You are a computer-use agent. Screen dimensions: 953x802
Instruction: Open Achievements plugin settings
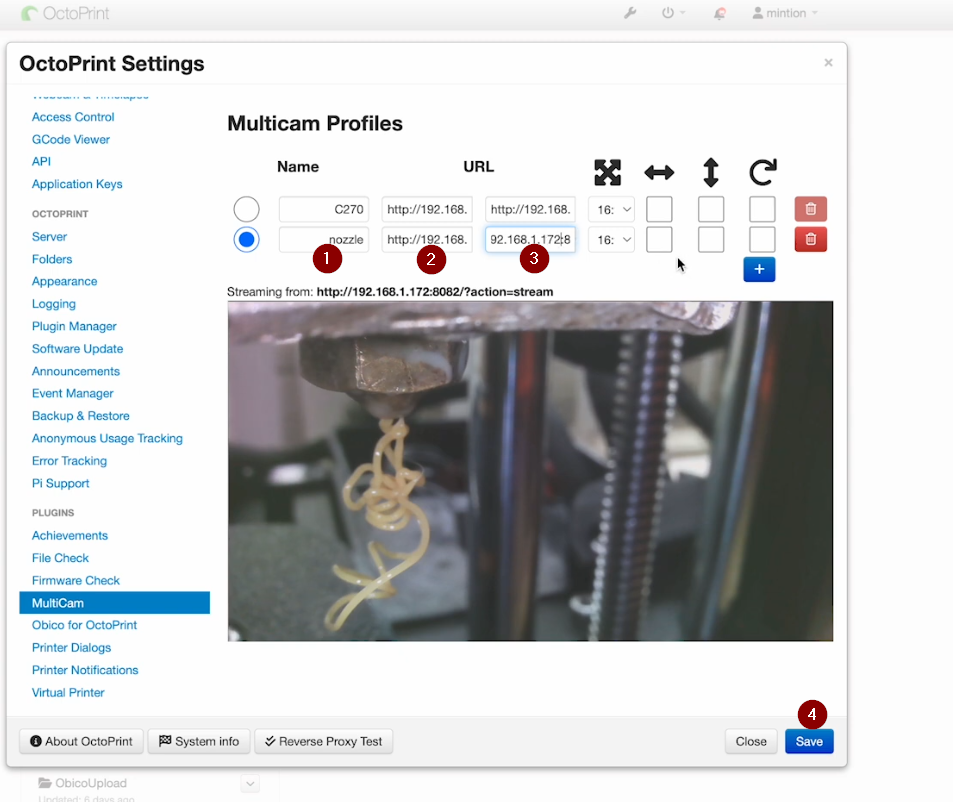tap(70, 535)
